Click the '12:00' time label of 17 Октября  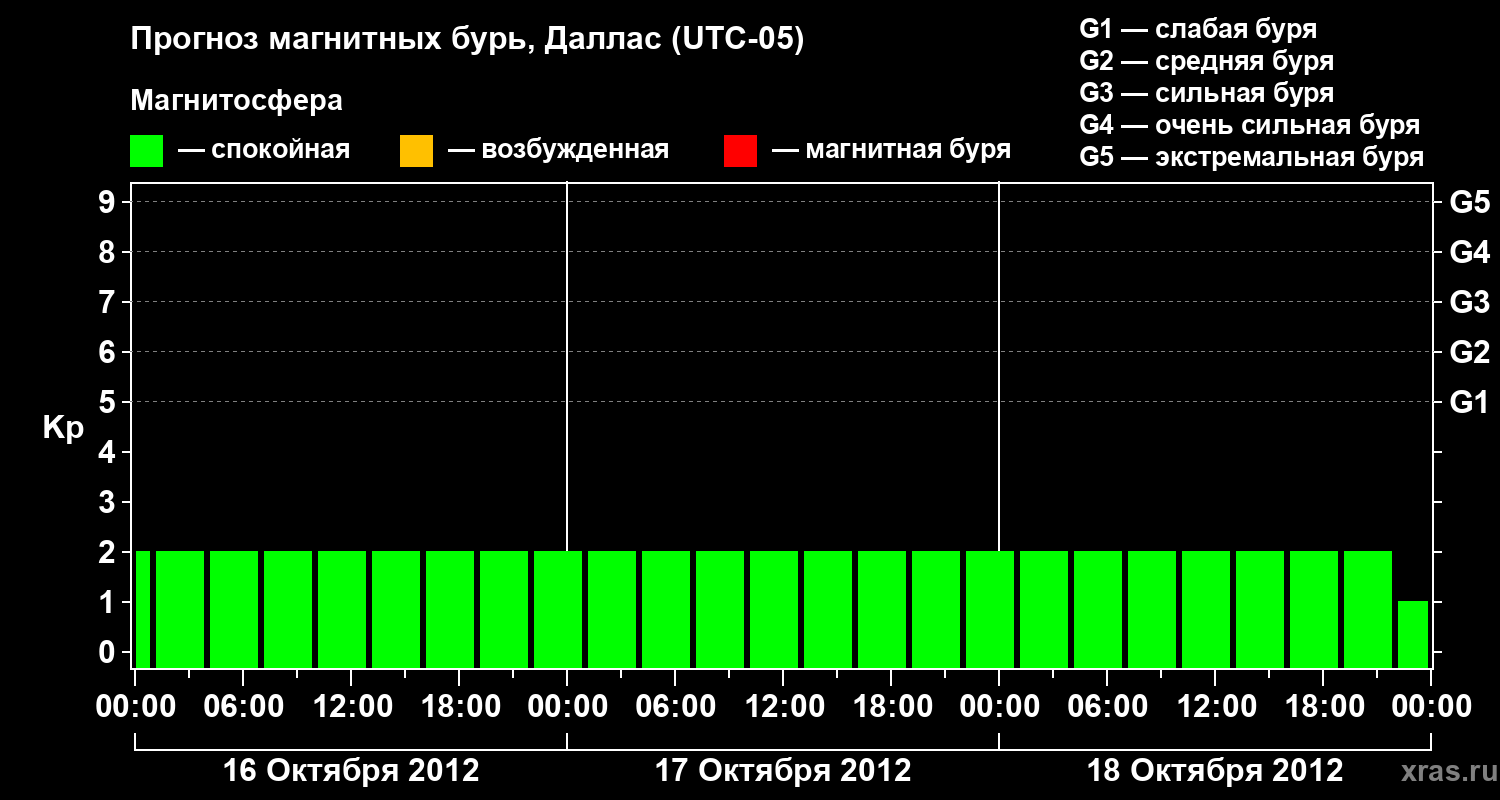coord(783,707)
